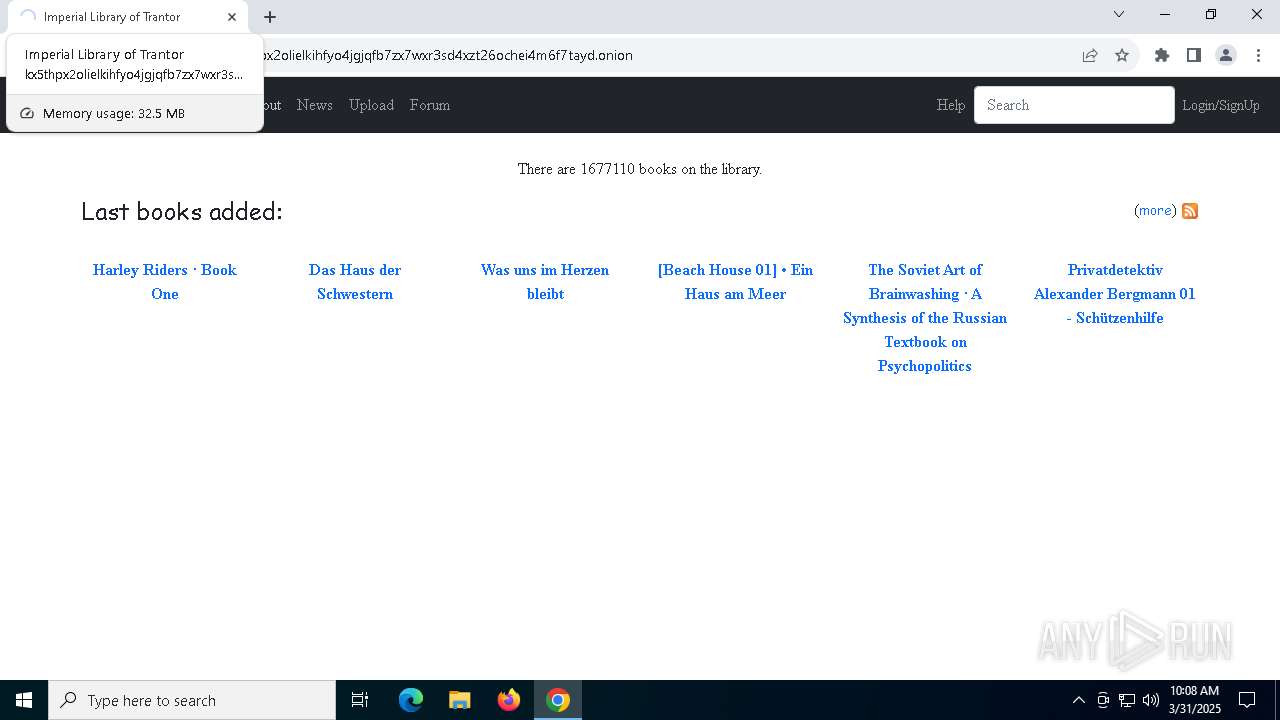Open the Extensions puzzle icon

(x=1162, y=55)
